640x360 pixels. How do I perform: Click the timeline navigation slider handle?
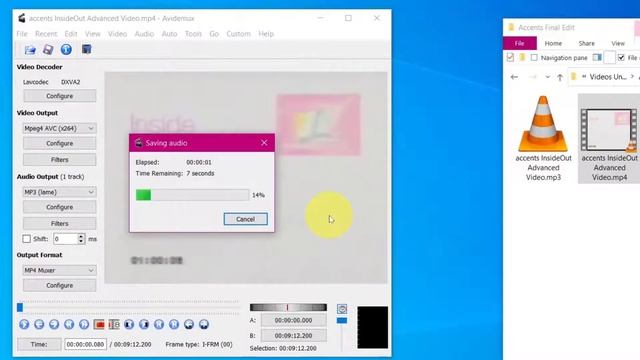(x=20, y=307)
